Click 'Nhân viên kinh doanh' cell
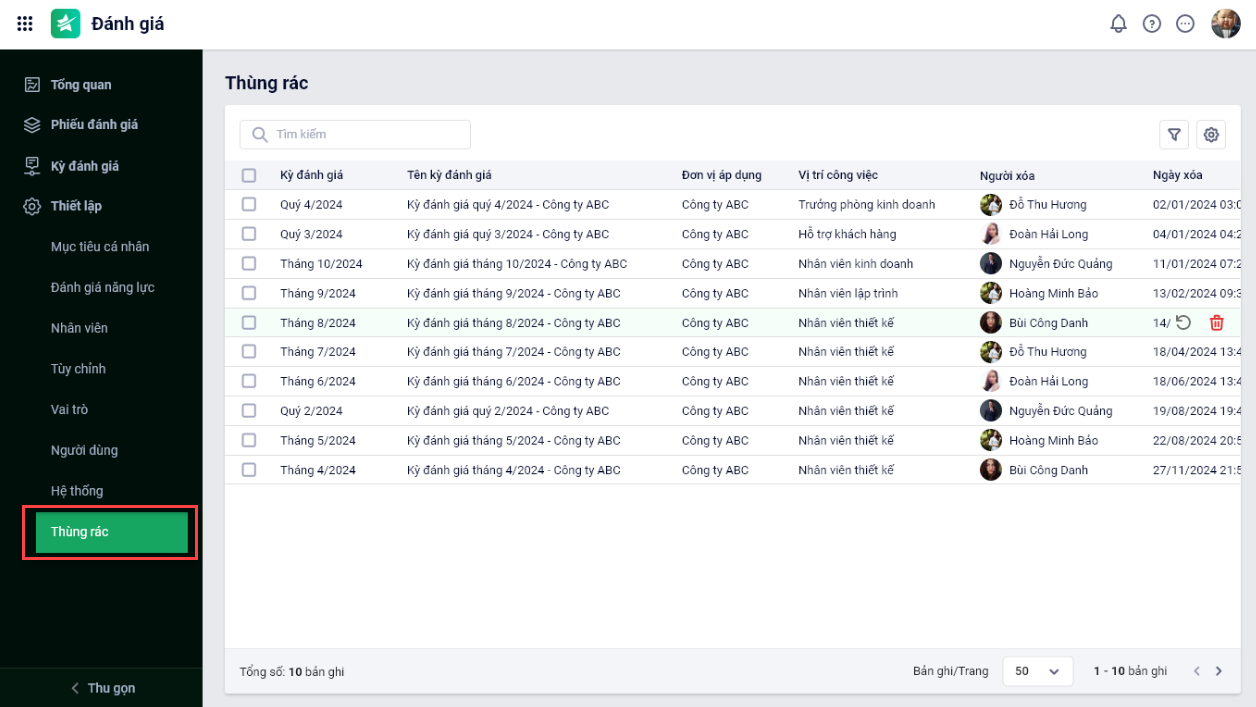The height and width of the screenshot is (707, 1256). point(856,264)
